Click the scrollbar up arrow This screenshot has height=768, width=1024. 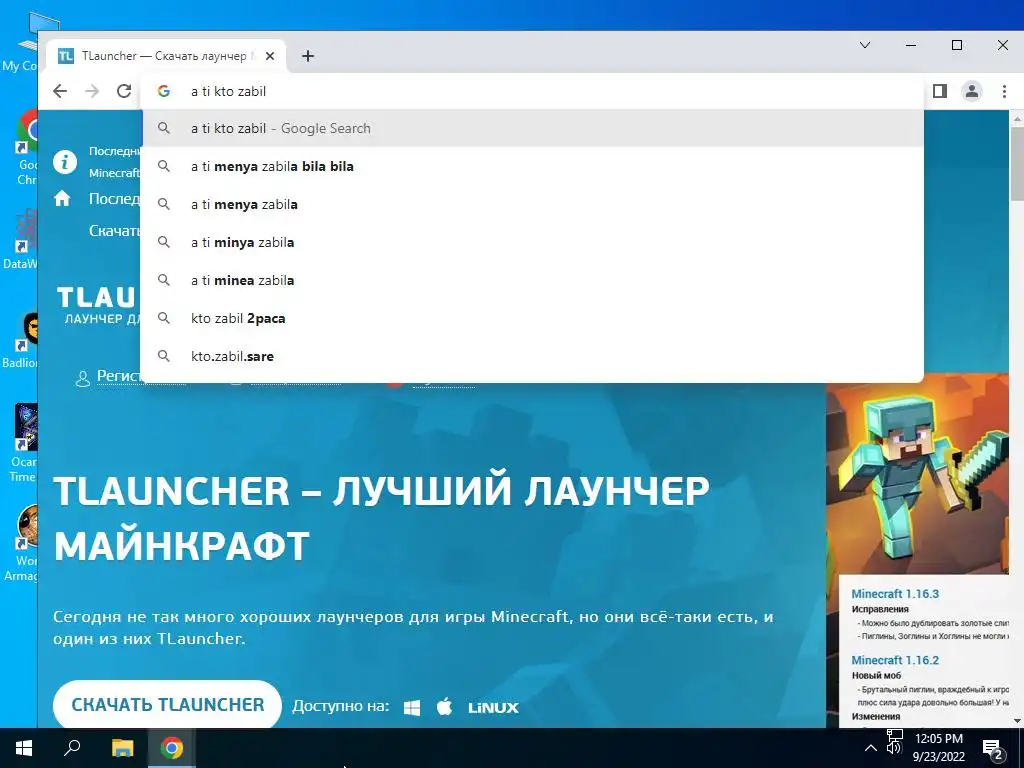point(1017,118)
